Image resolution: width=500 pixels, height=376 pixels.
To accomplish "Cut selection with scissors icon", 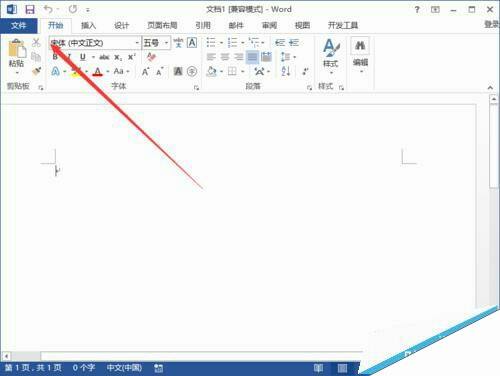I will click(36, 42).
